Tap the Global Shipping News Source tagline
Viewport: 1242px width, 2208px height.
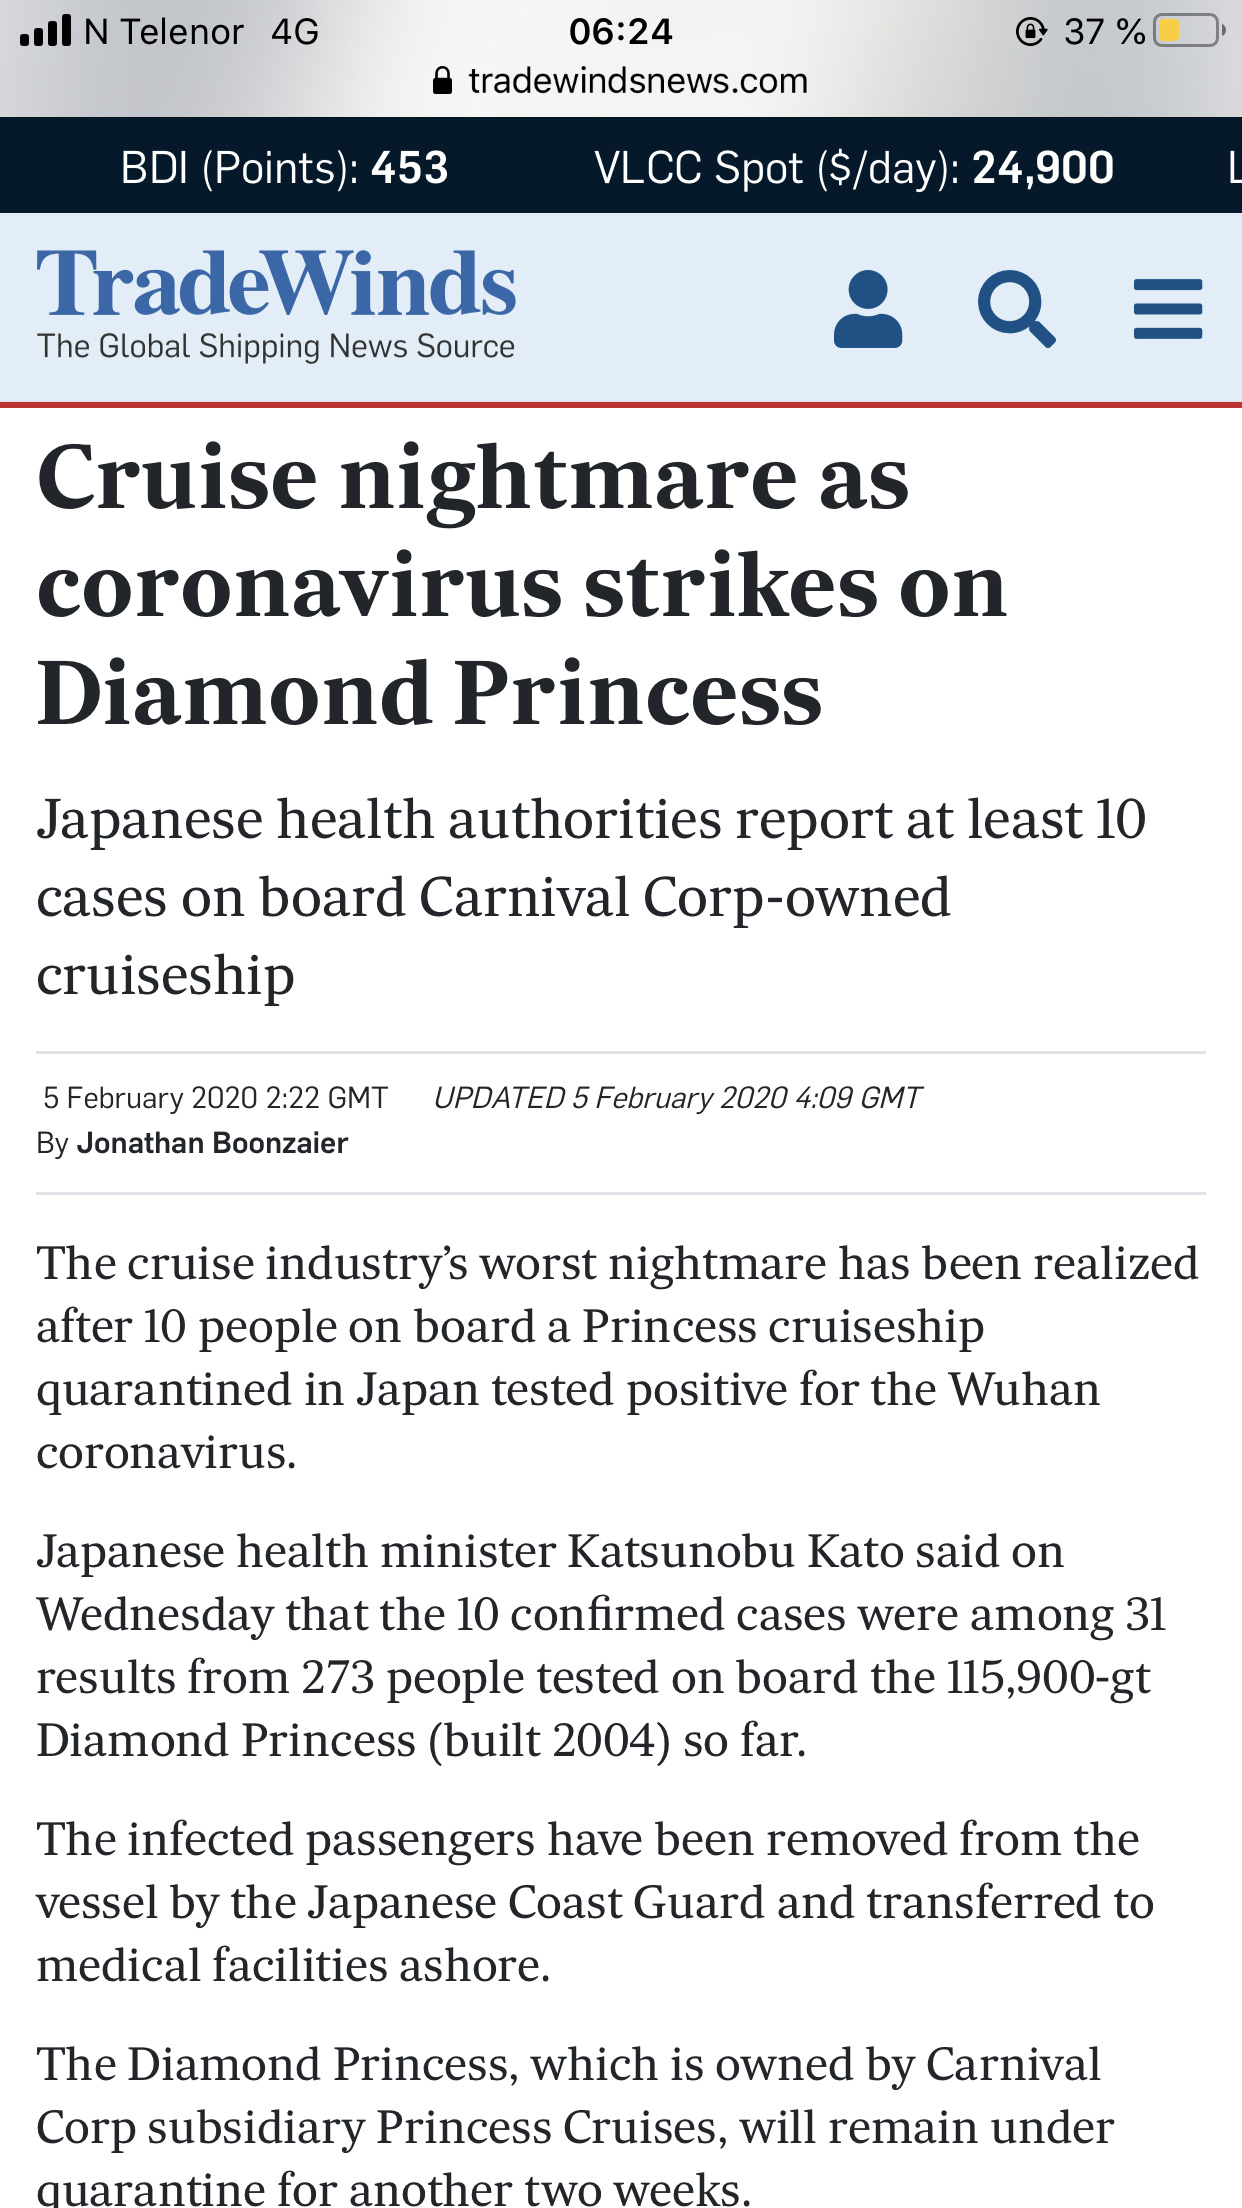click(x=276, y=346)
